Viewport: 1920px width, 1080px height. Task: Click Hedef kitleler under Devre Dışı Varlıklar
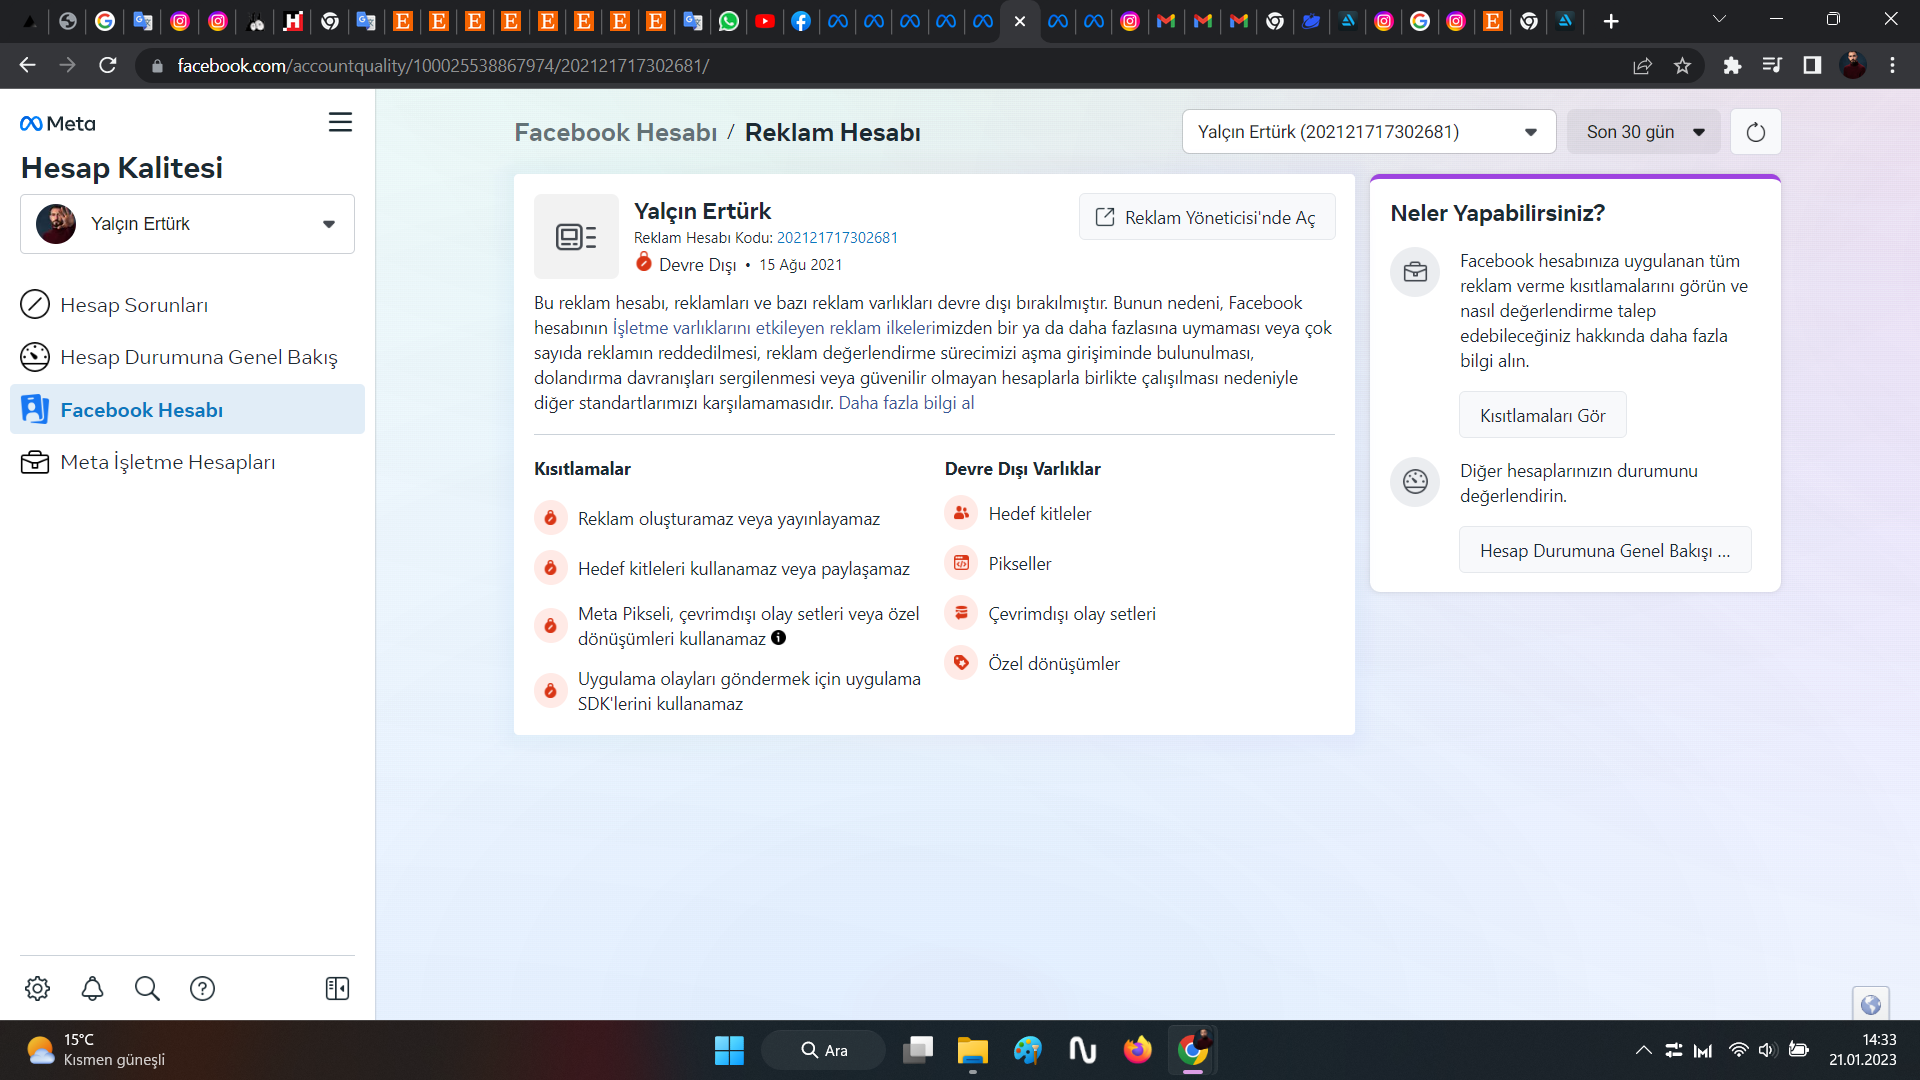[1039, 514]
